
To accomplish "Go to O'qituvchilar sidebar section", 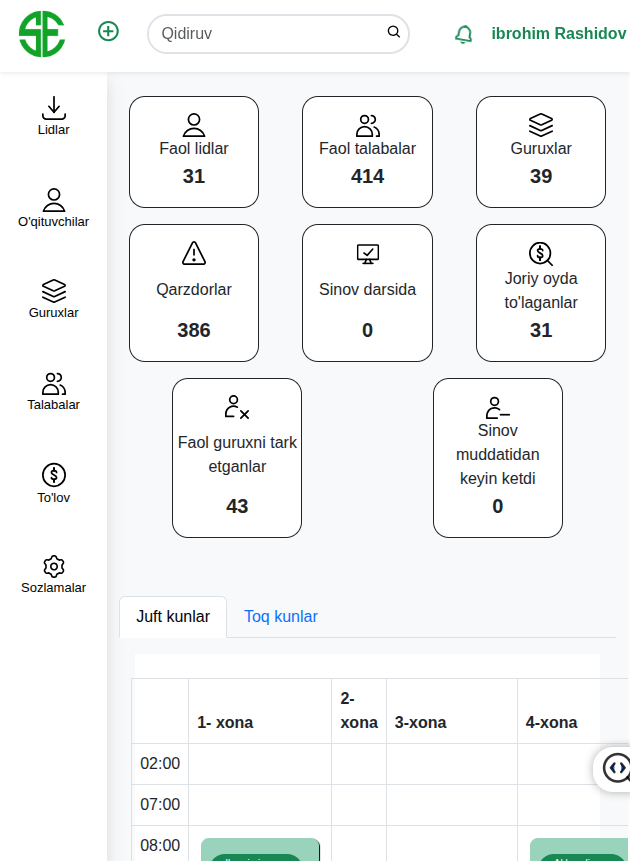I will (x=54, y=208).
